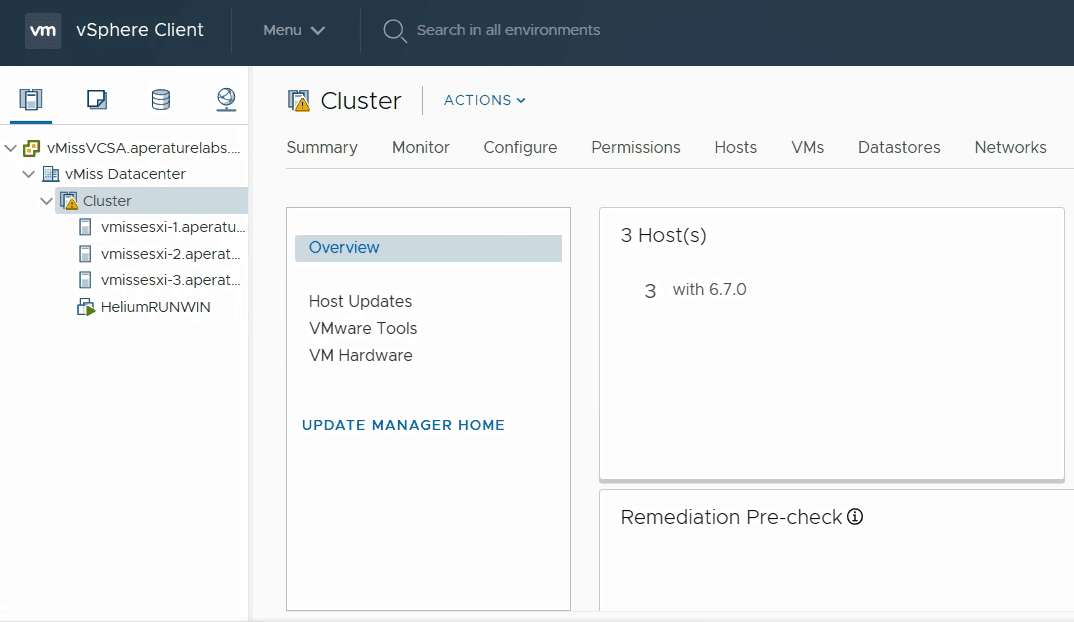Click the 'with 6.7.0' version text
1074x622 pixels.
[x=710, y=290]
